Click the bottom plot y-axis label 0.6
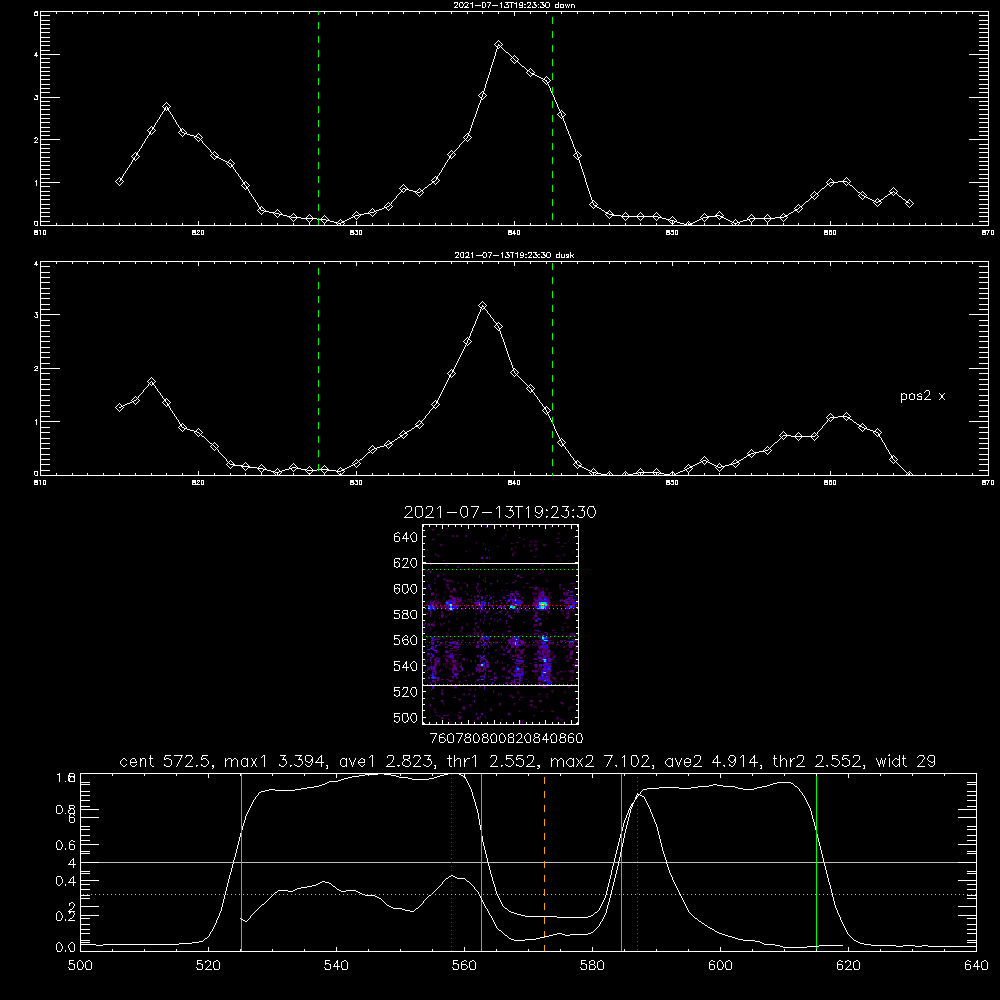Screen dimensions: 1000x1000 (x=65, y=846)
